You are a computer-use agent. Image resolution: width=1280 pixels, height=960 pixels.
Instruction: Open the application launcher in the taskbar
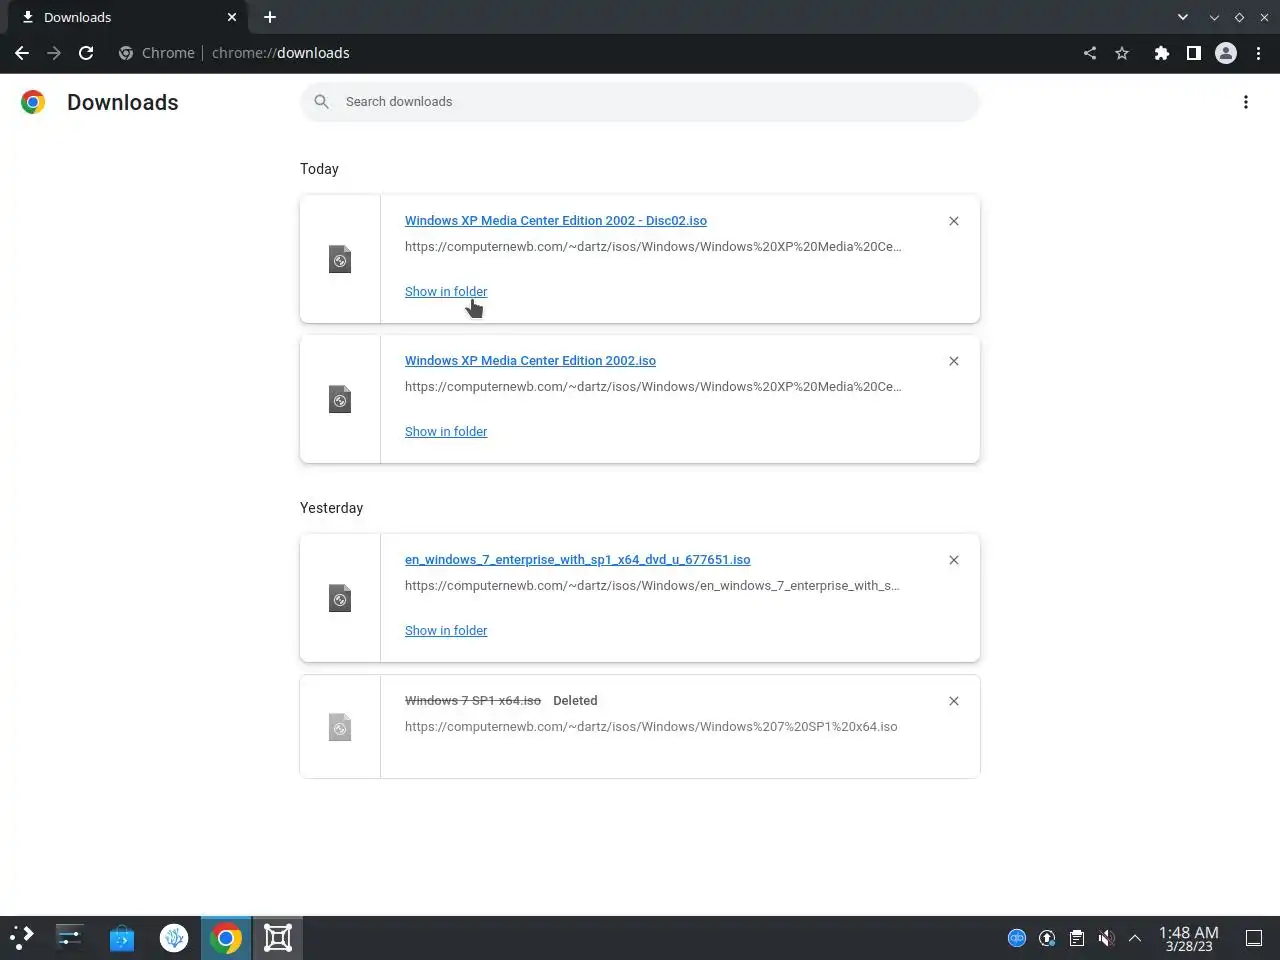click(x=22, y=938)
